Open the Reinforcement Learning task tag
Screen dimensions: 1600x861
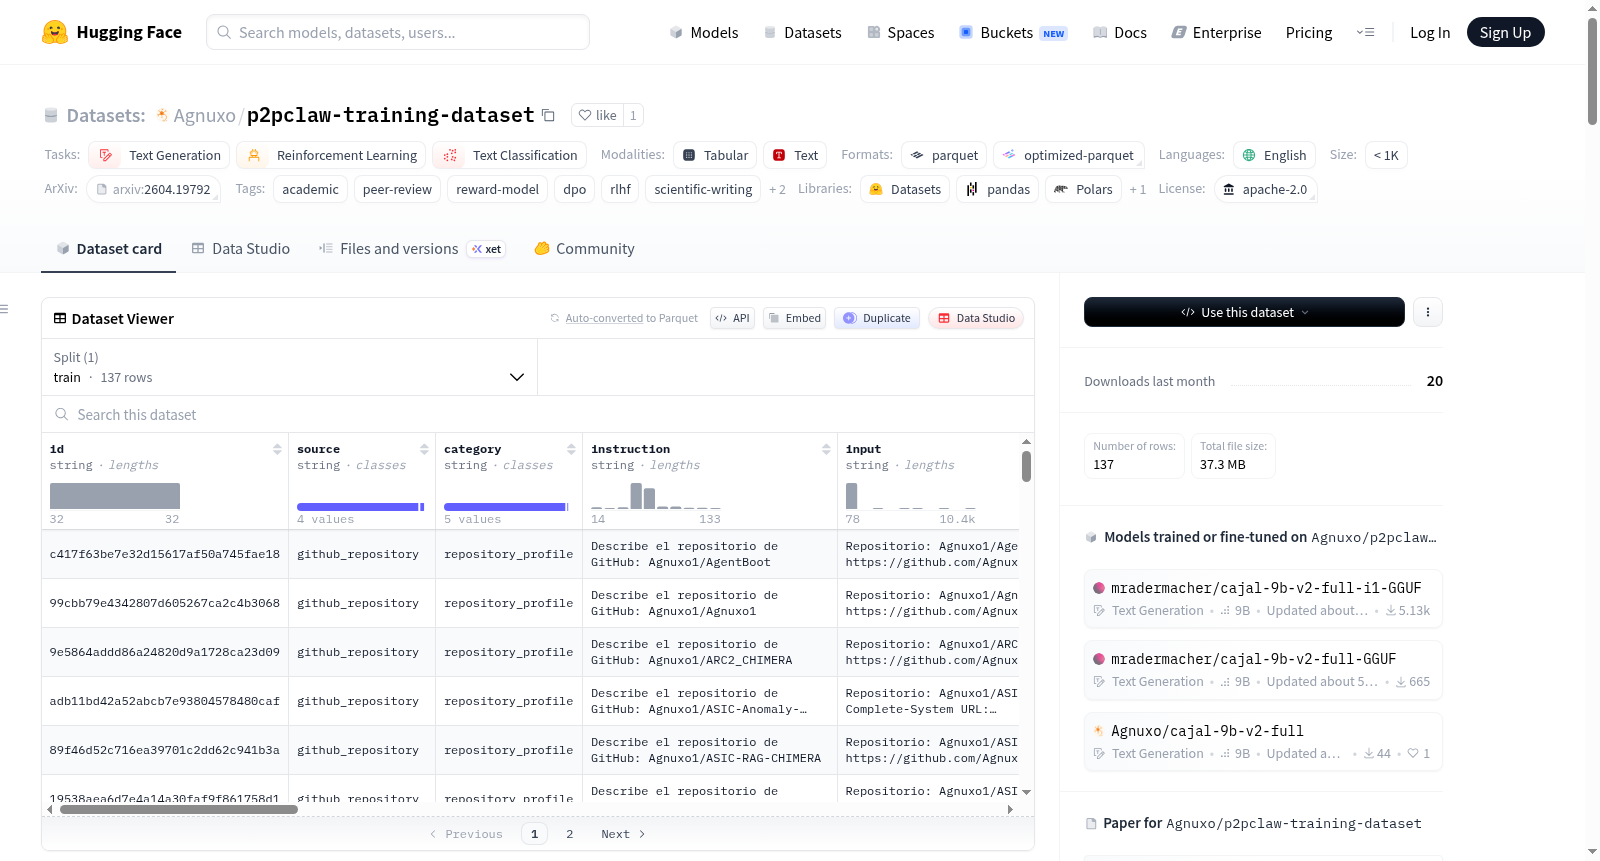332,155
